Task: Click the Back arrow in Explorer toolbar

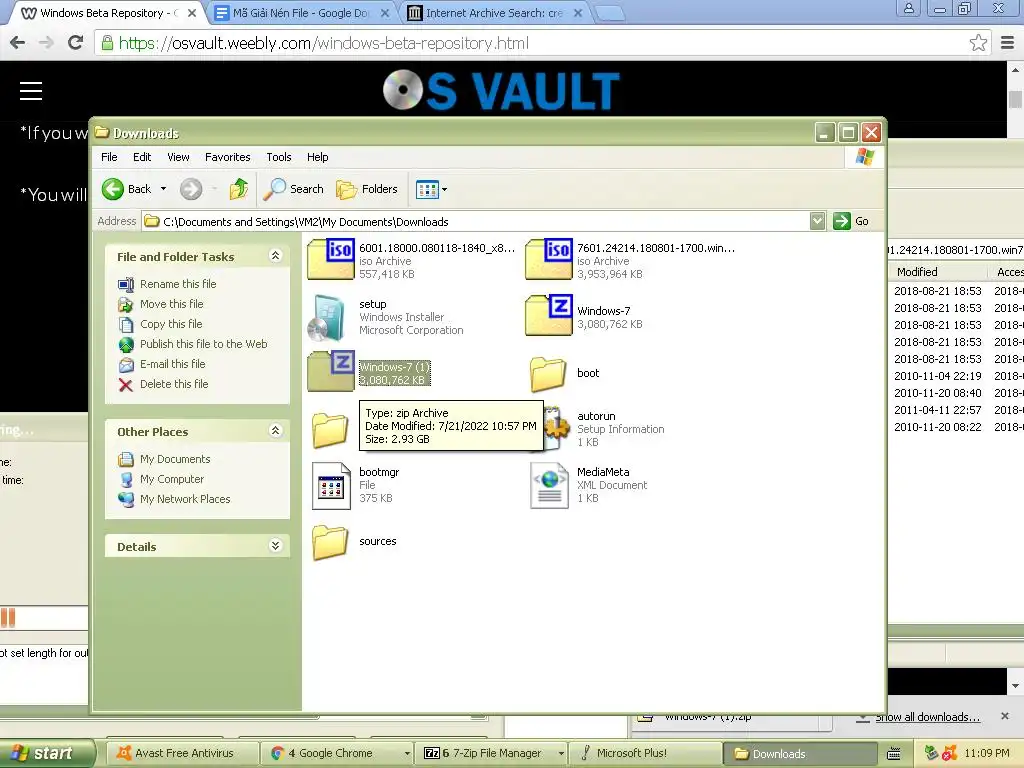Action: click(113, 189)
